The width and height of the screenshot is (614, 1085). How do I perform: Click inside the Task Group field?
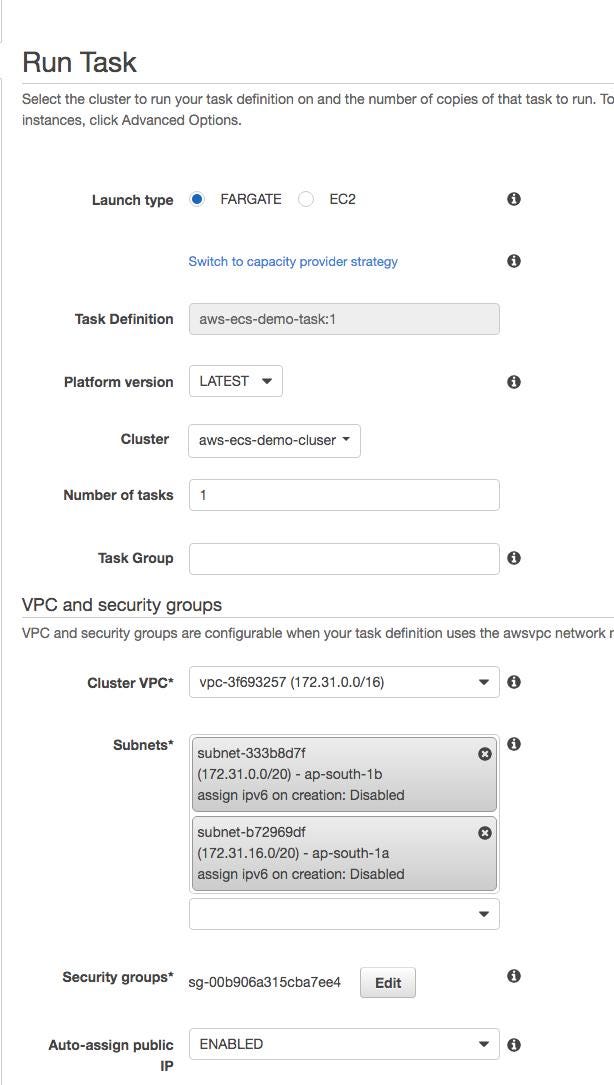344,558
